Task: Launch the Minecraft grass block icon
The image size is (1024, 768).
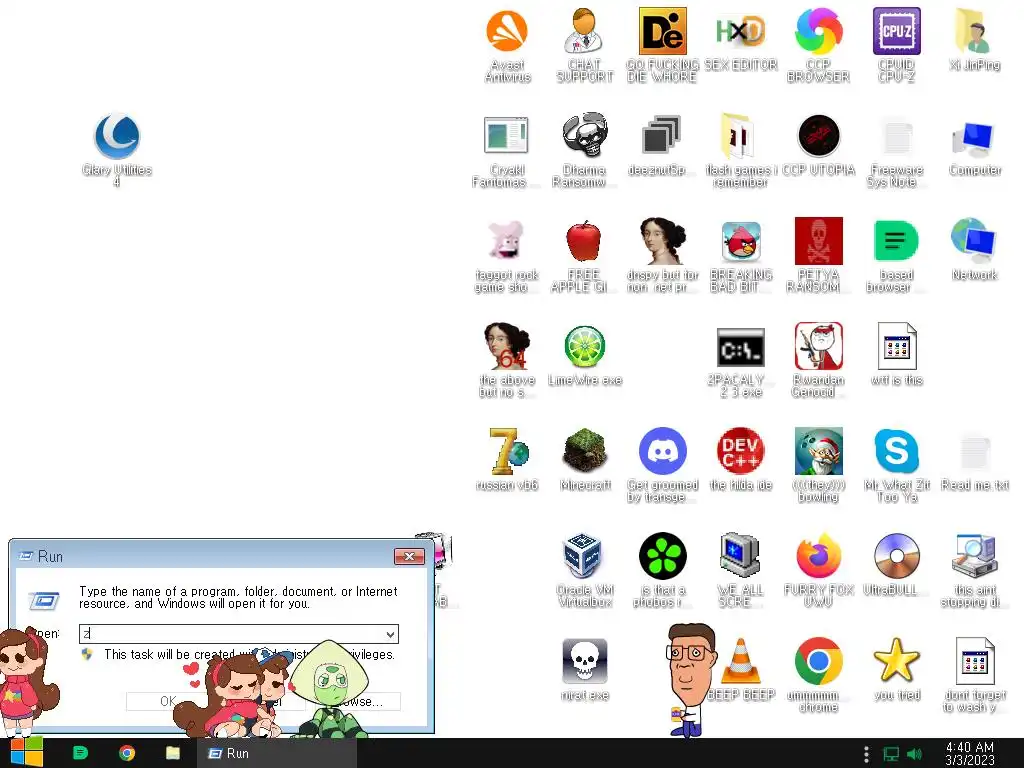Action: tap(584, 451)
